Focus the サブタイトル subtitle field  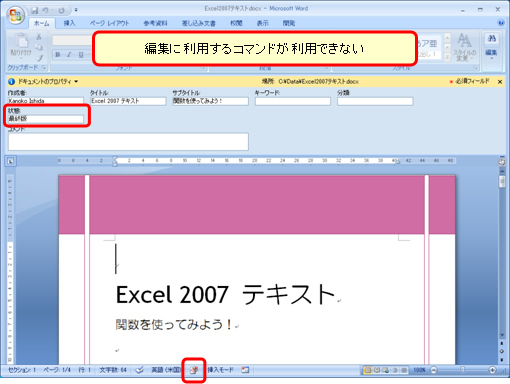[210, 101]
